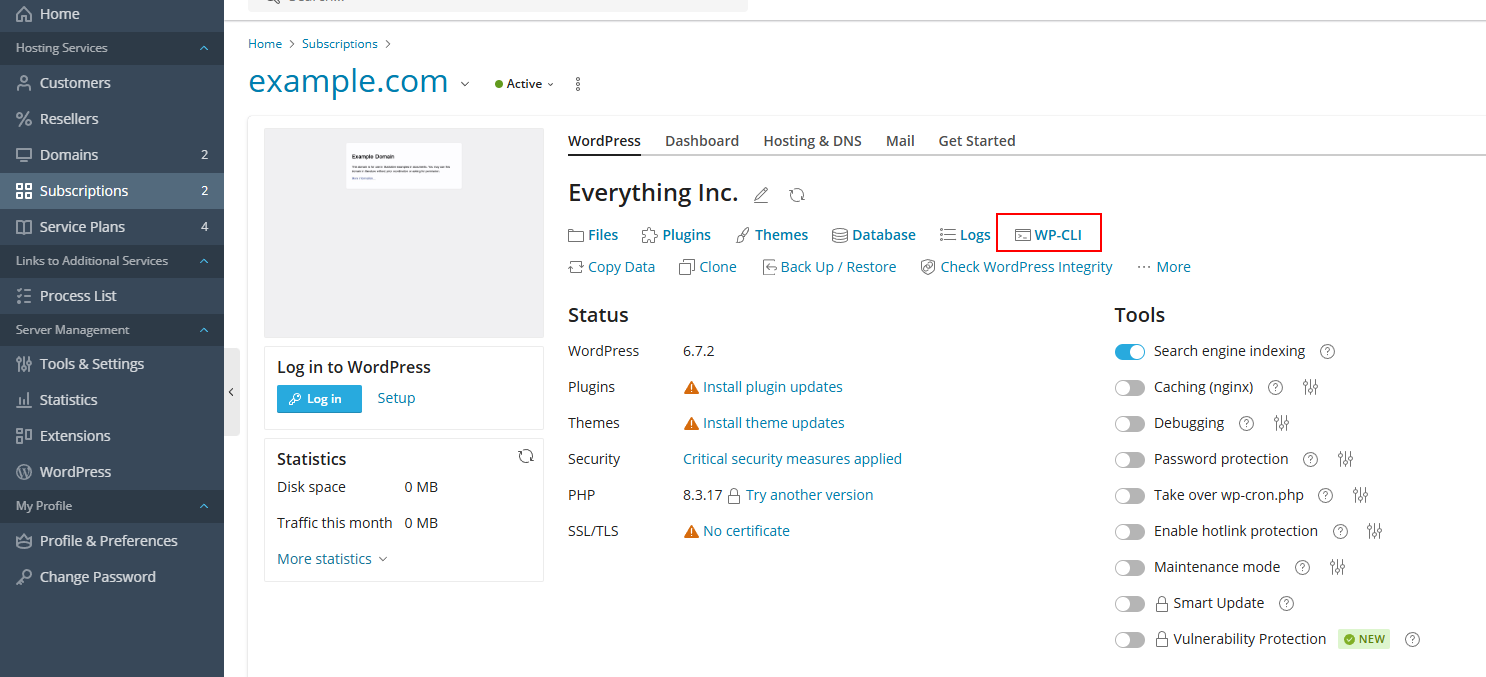Image resolution: width=1486 pixels, height=677 pixels.
Task: Turn on Maintenance mode toggle
Action: 1130,568
